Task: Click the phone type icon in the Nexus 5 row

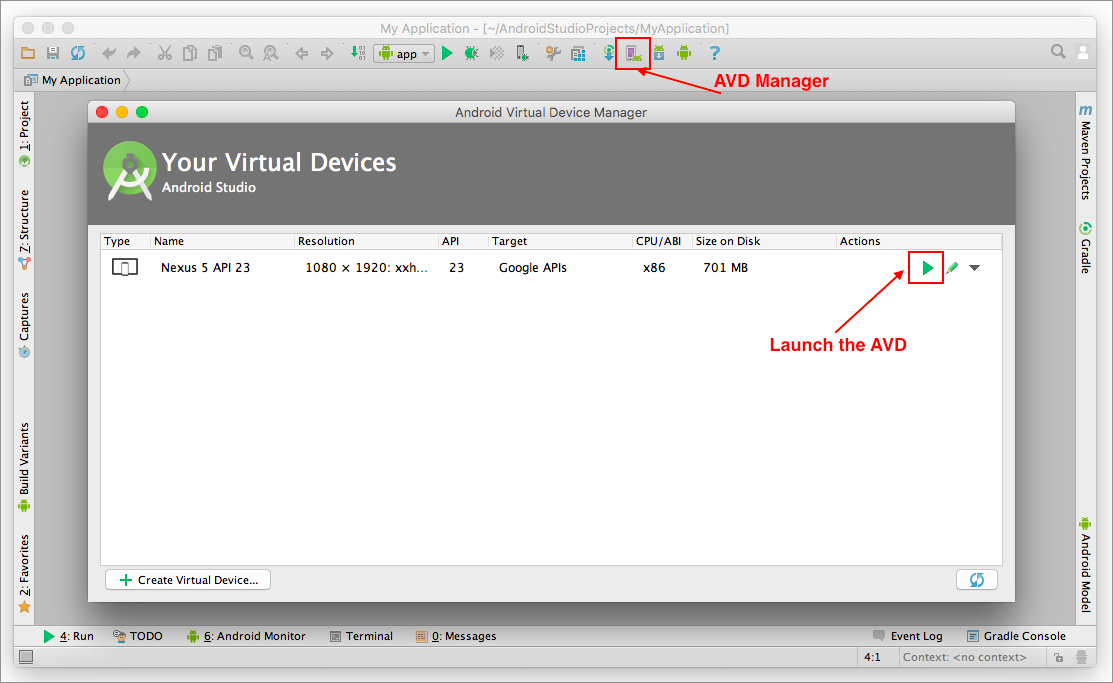Action: tap(124, 268)
